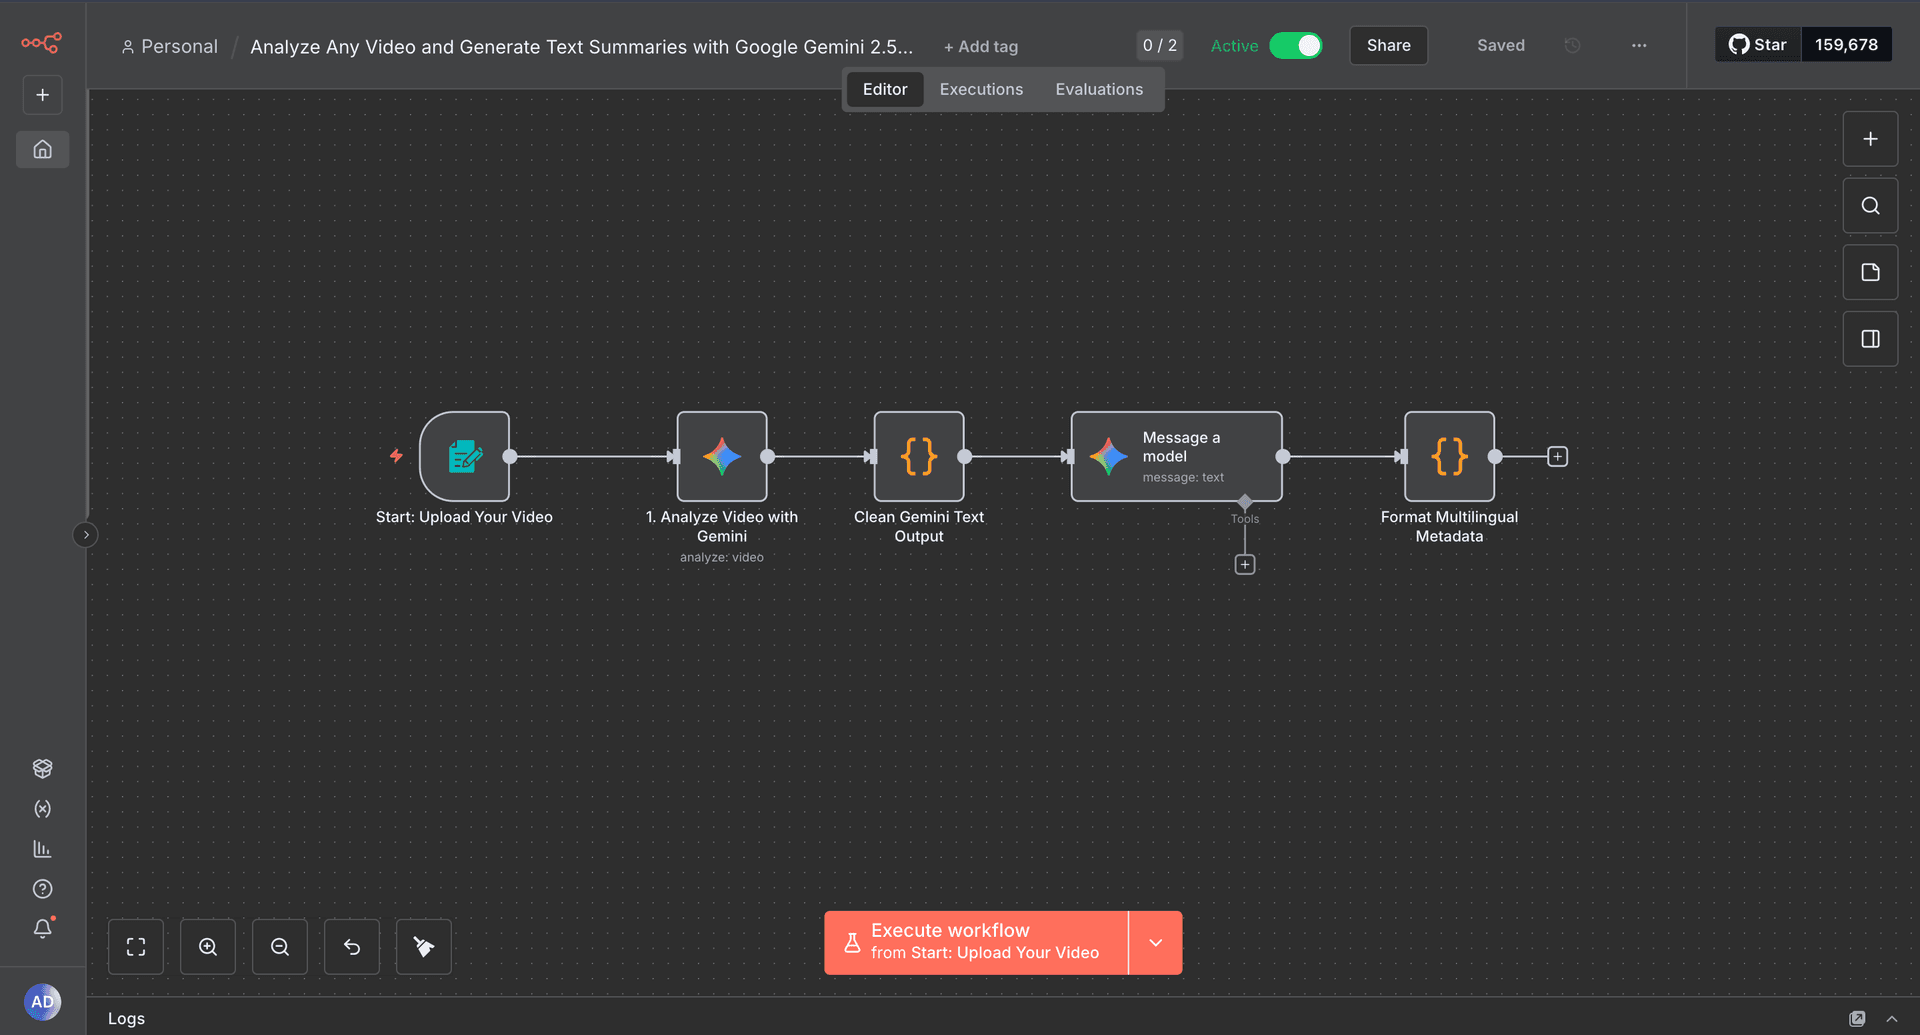Open the notifications bell icon
Viewport: 1920px width, 1035px height.
coord(42,929)
